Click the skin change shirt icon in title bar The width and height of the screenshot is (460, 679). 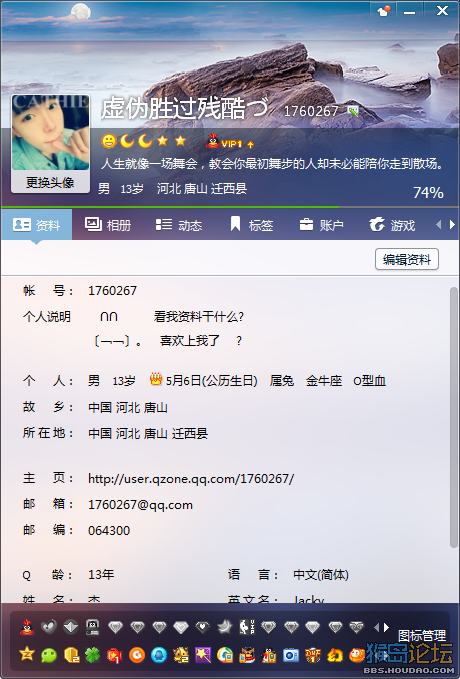point(384,11)
